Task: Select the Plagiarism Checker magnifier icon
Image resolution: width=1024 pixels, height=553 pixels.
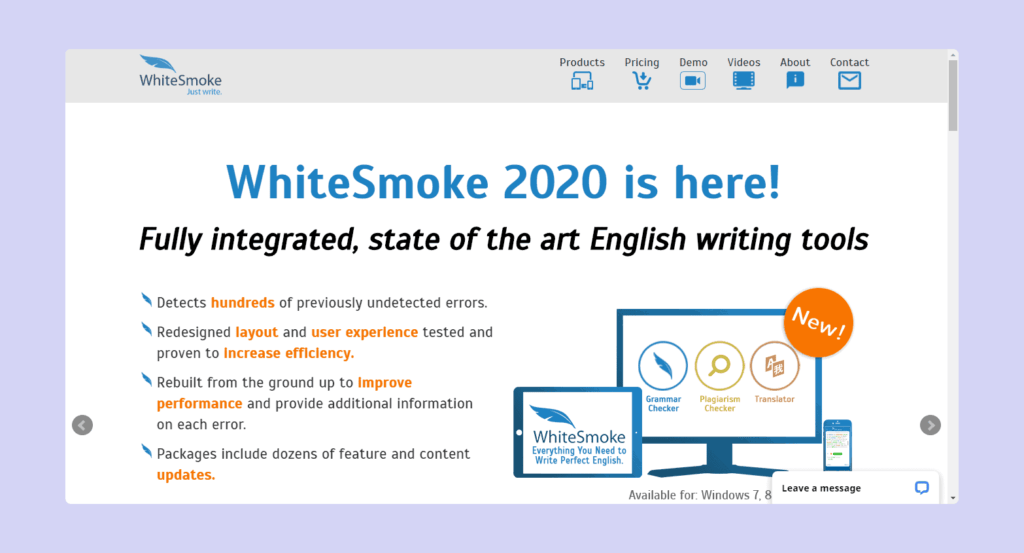Action: click(719, 365)
